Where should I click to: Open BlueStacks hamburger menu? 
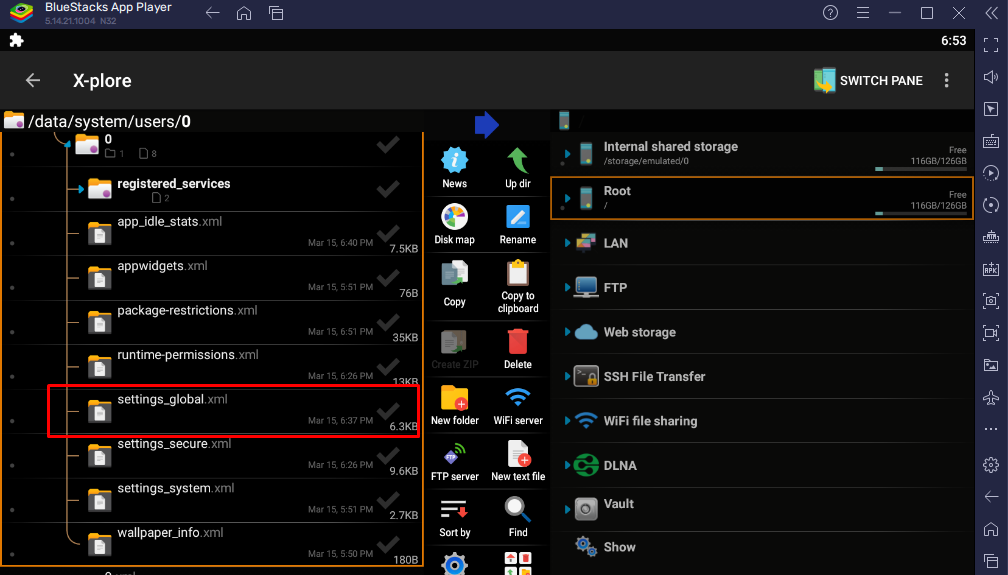pos(863,13)
